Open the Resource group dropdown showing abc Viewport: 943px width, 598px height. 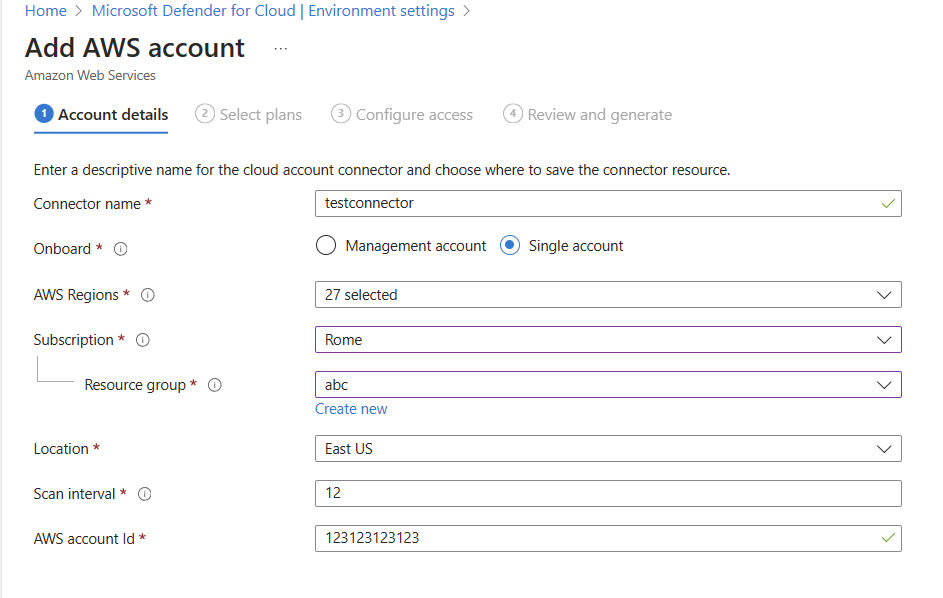click(607, 385)
